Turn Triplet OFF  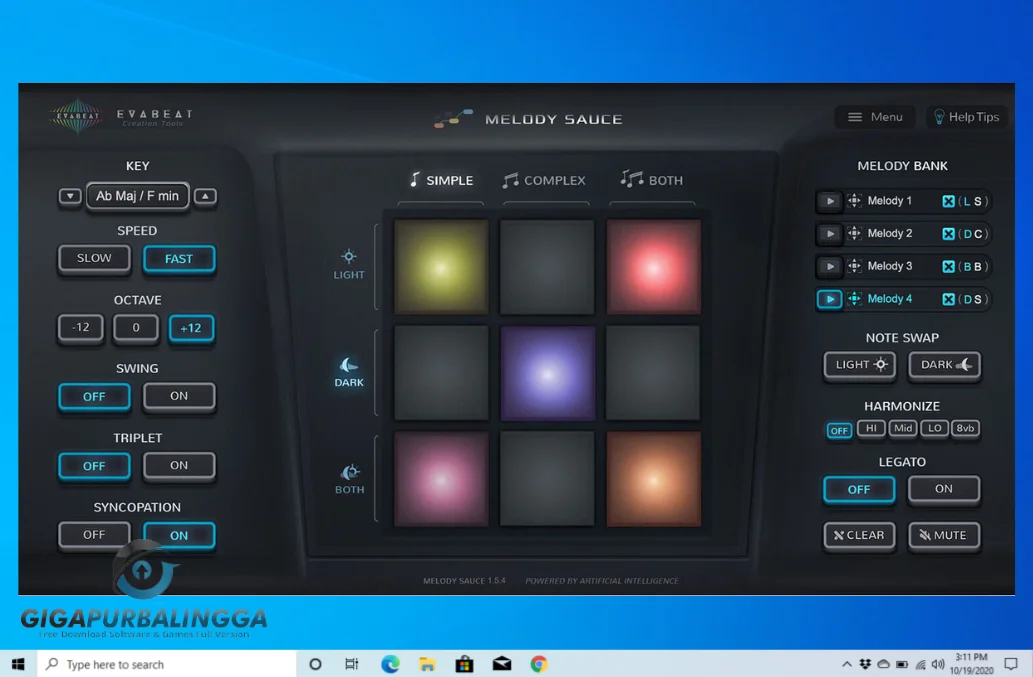pos(94,466)
